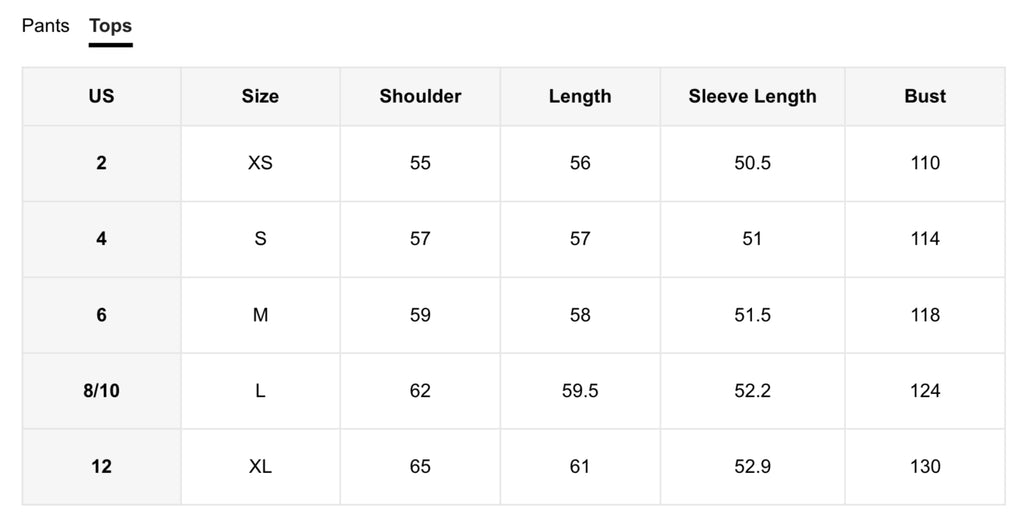1024x516 pixels.
Task: Select the US size 8/10 row label
Action: [x=101, y=391]
